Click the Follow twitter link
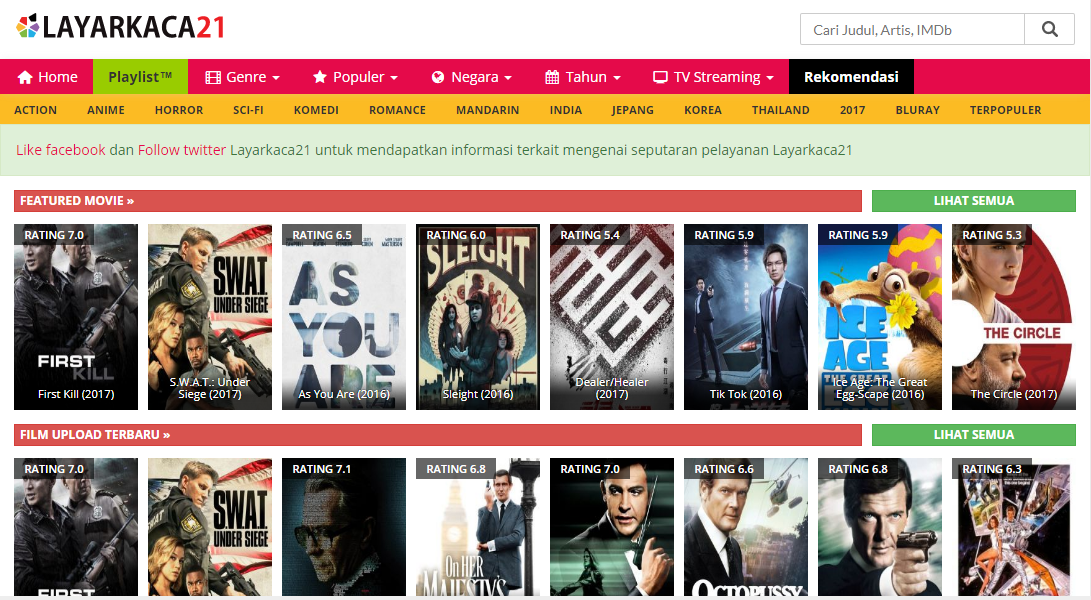 (x=182, y=150)
